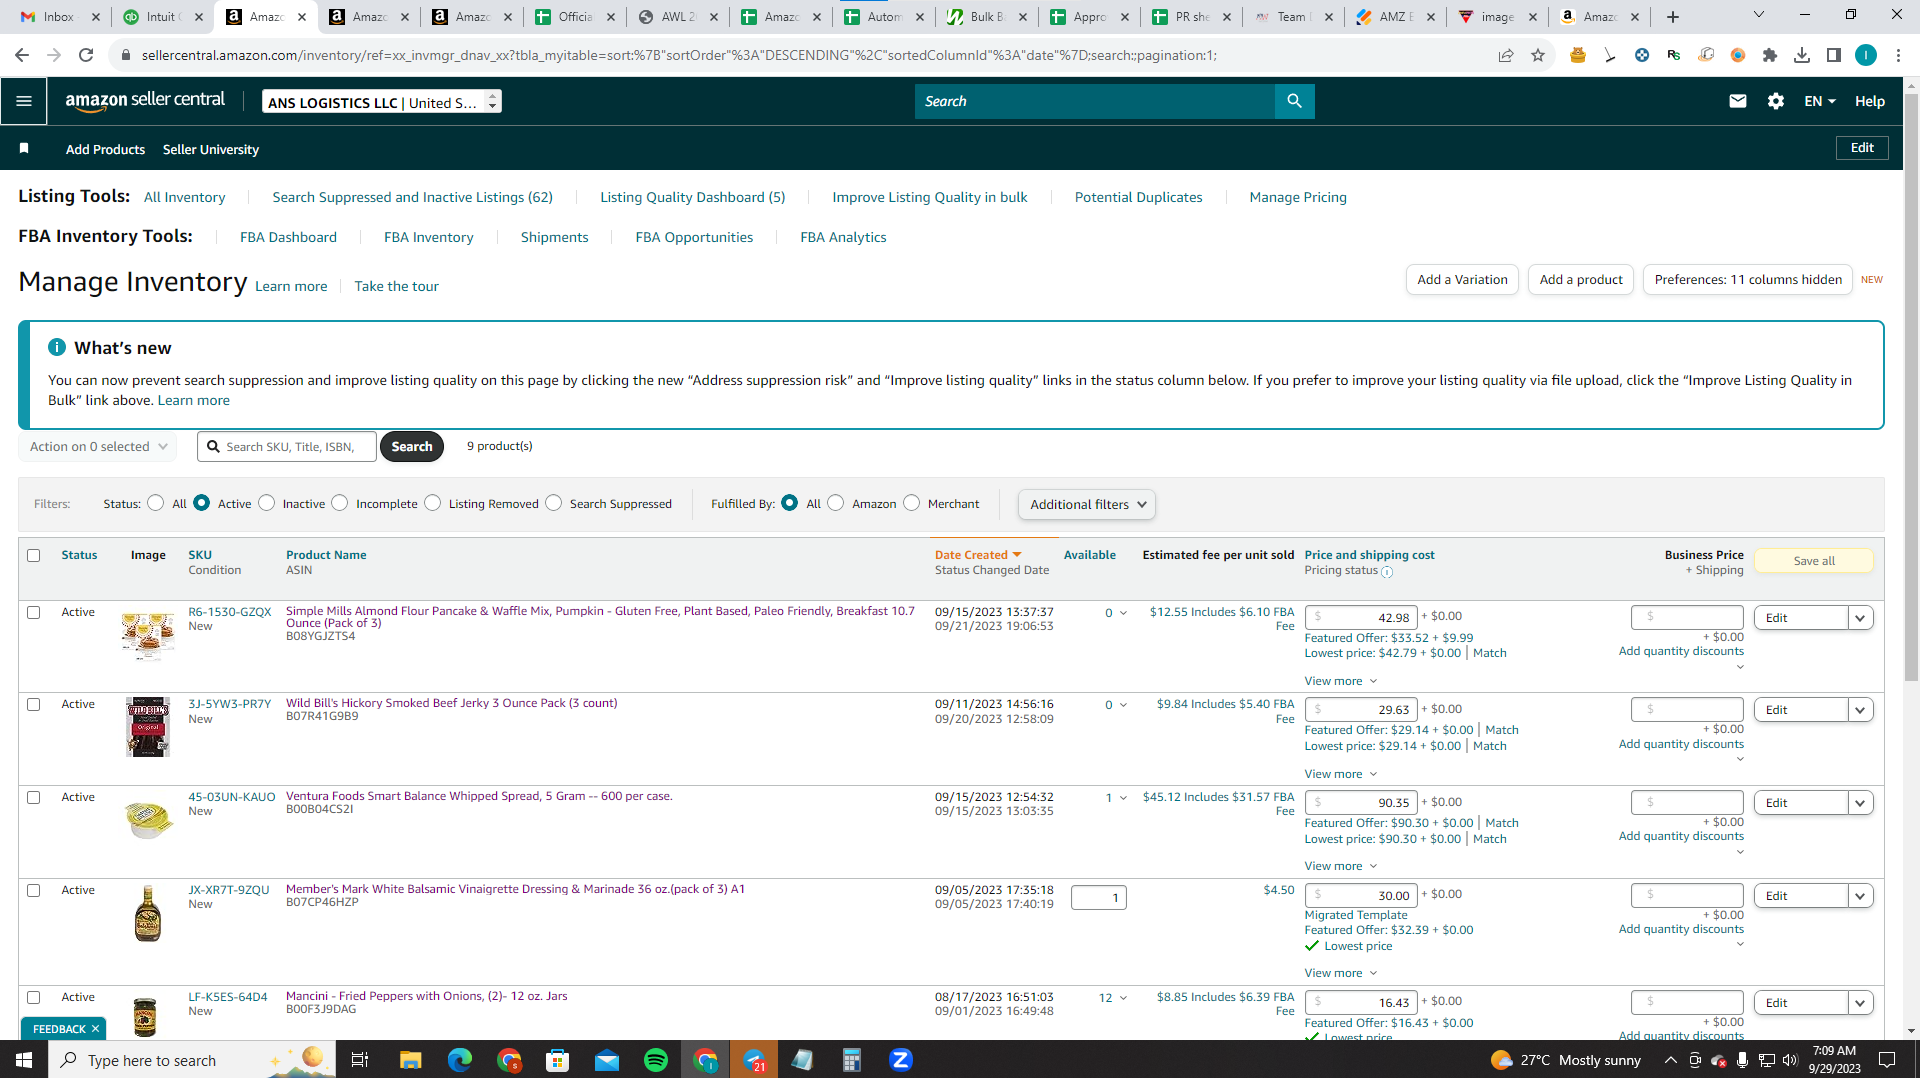
Task: Reload the page with the refresh icon
Action: coord(86,55)
